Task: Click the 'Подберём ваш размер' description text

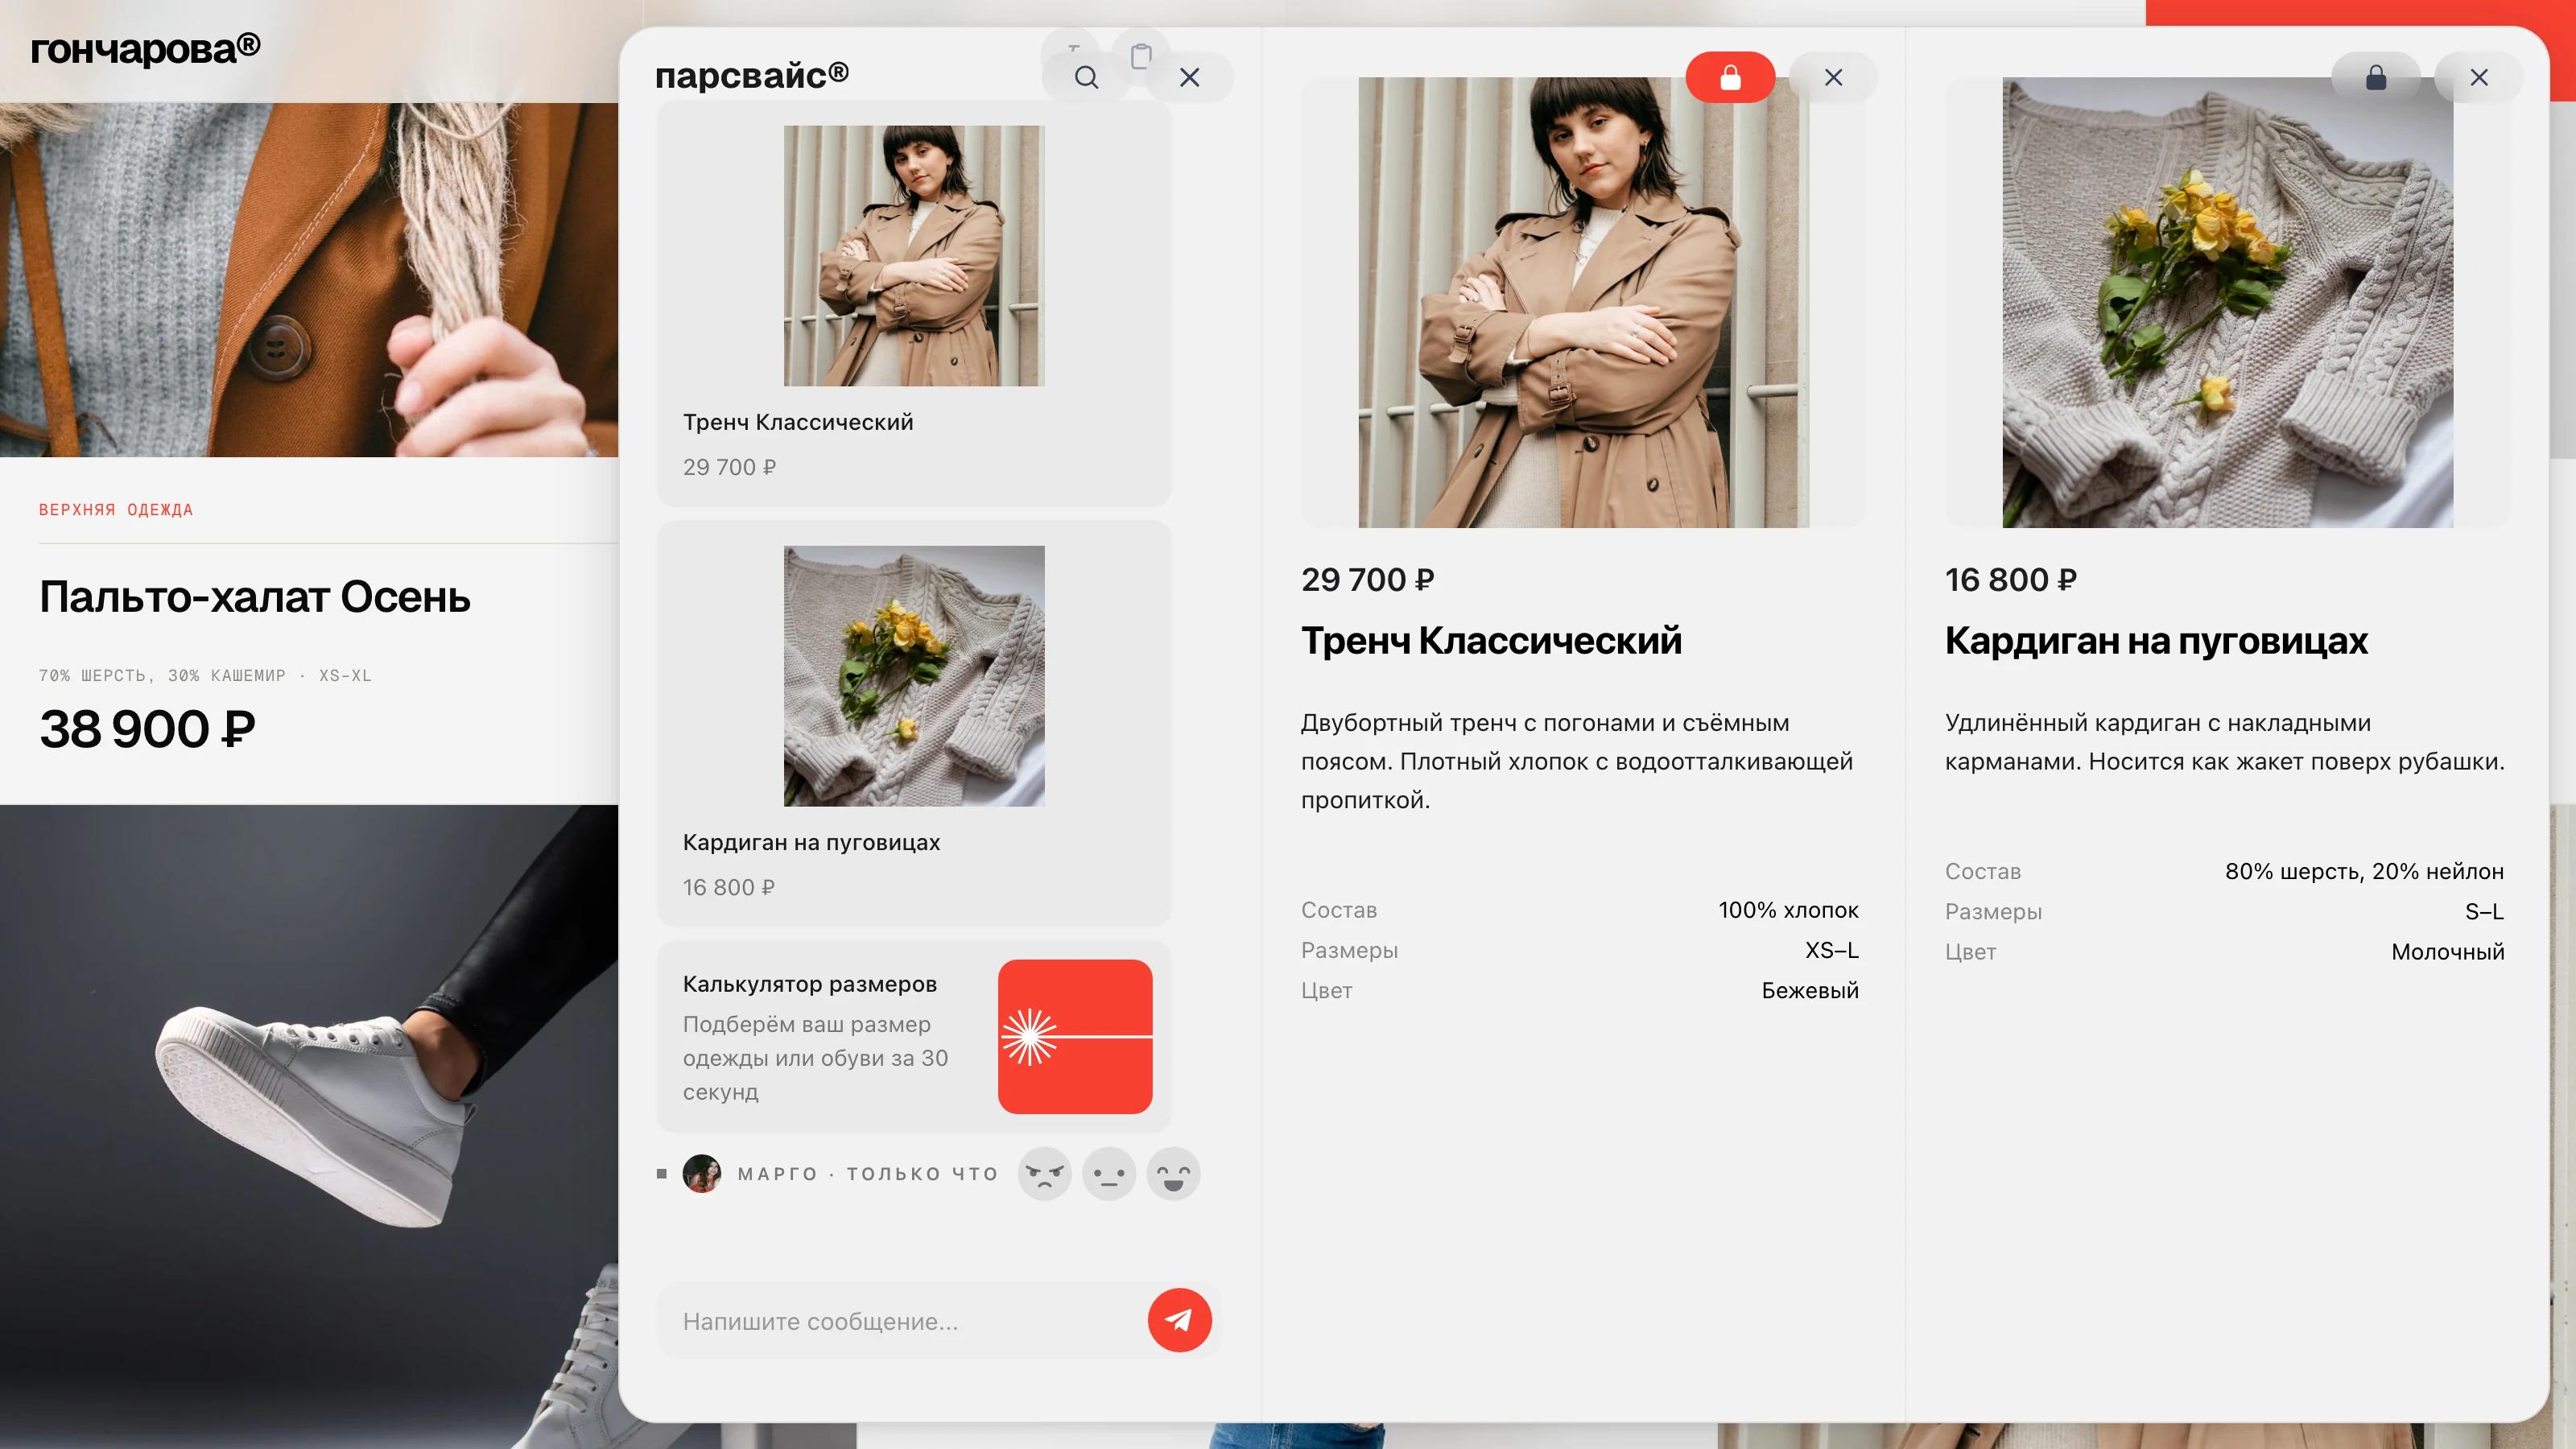Action: 815,1058
